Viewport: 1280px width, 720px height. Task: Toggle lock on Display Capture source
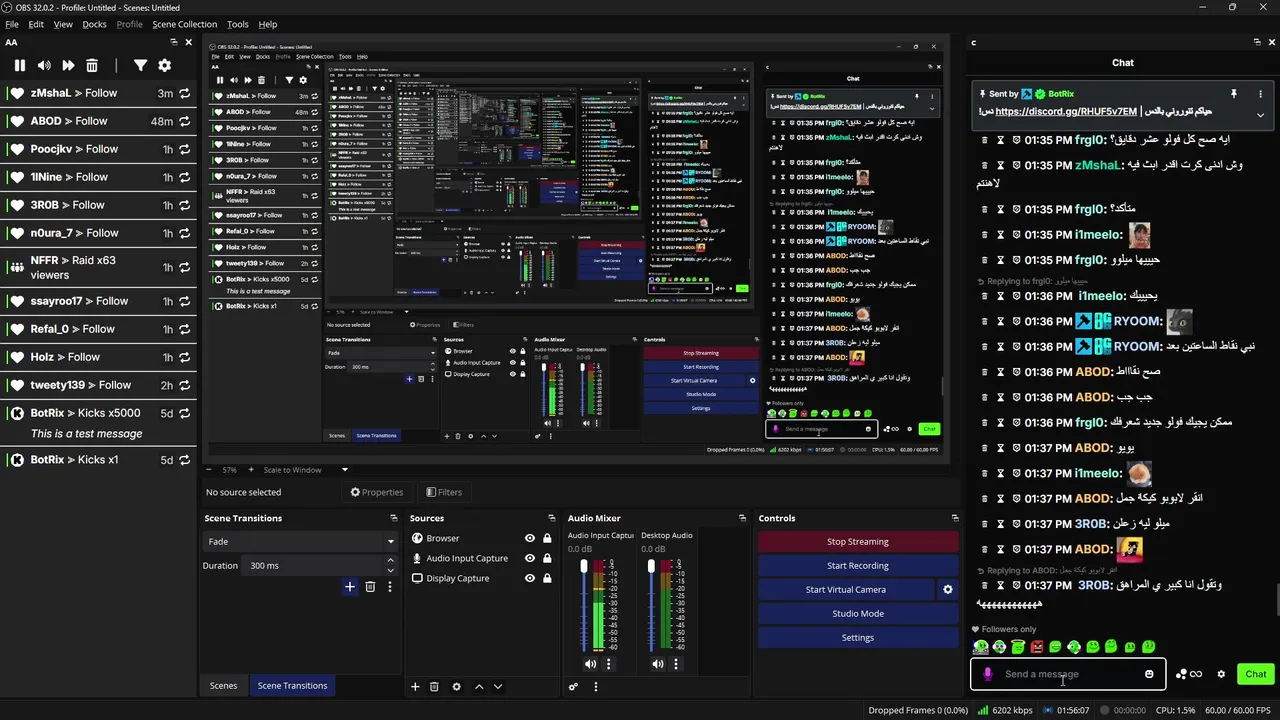pyautogui.click(x=547, y=578)
